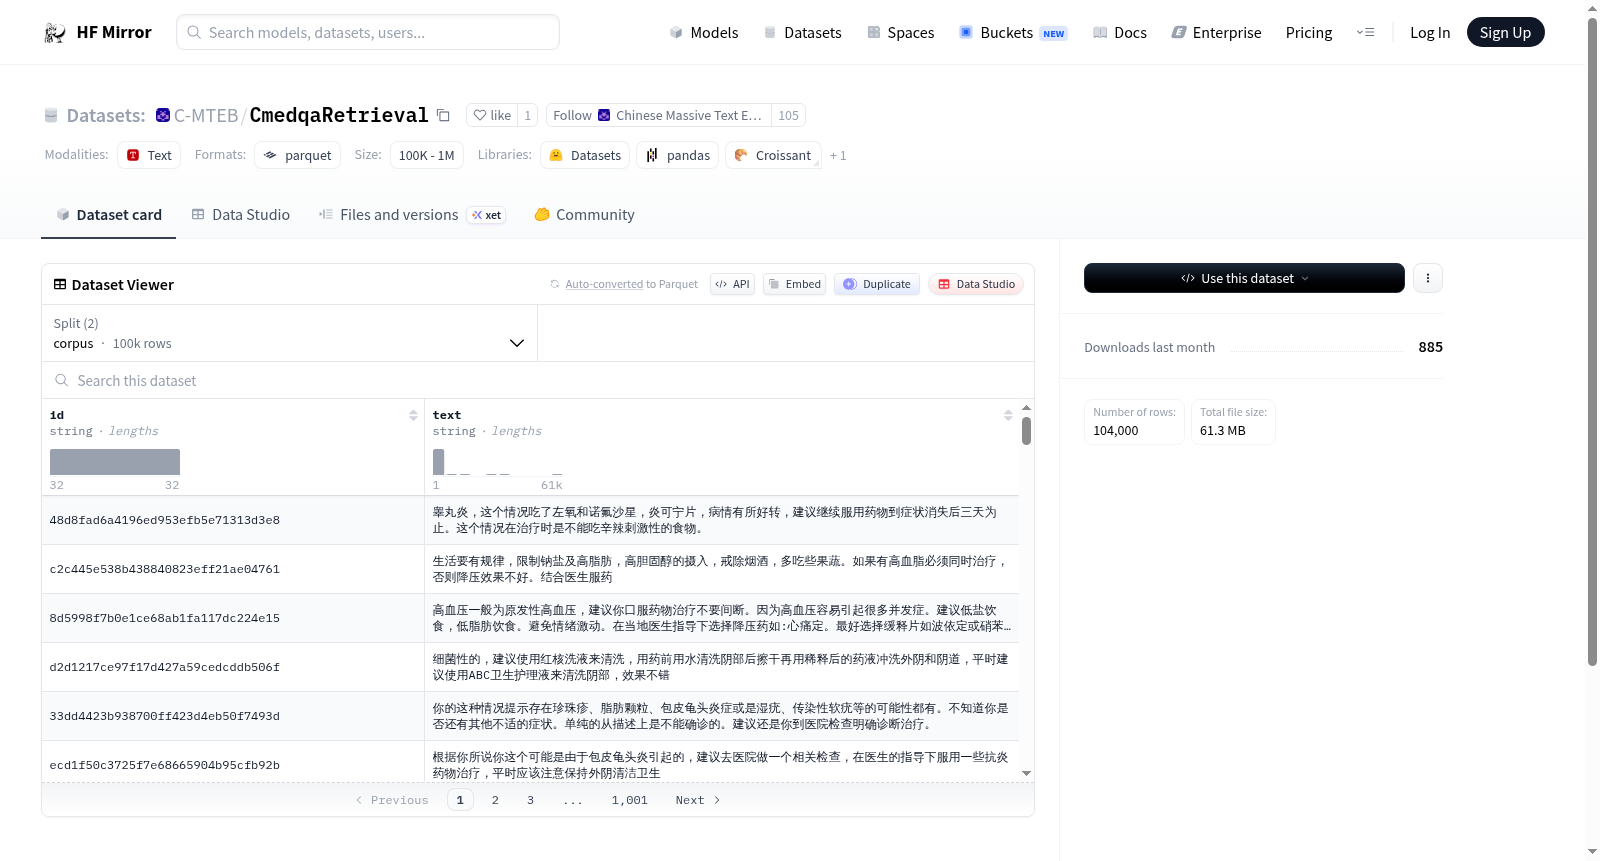Click the Dataset Viewer table icon
Viewport: 1600px width, 861px height.
tap(60, 284)
